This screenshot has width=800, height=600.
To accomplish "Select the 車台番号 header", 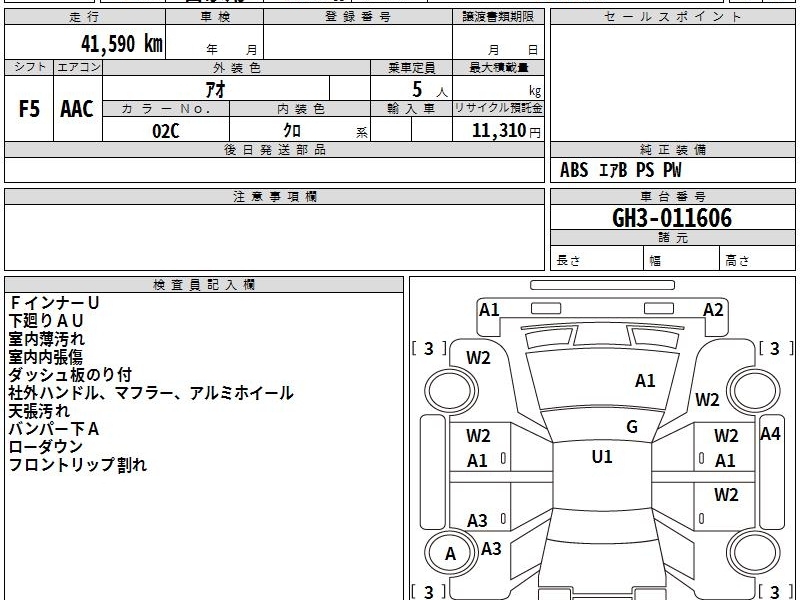I will 672,197.
